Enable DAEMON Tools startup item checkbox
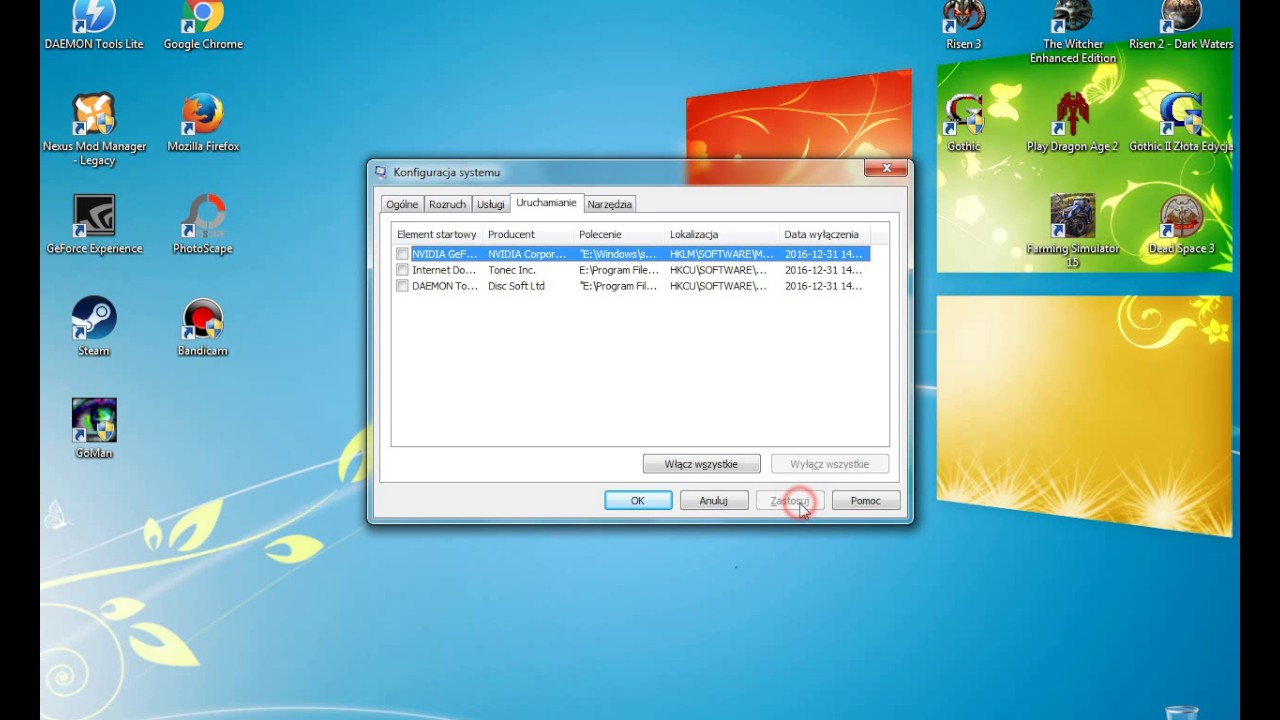Viewport: 1280px width, 720px height. click(x=402, y=286)
